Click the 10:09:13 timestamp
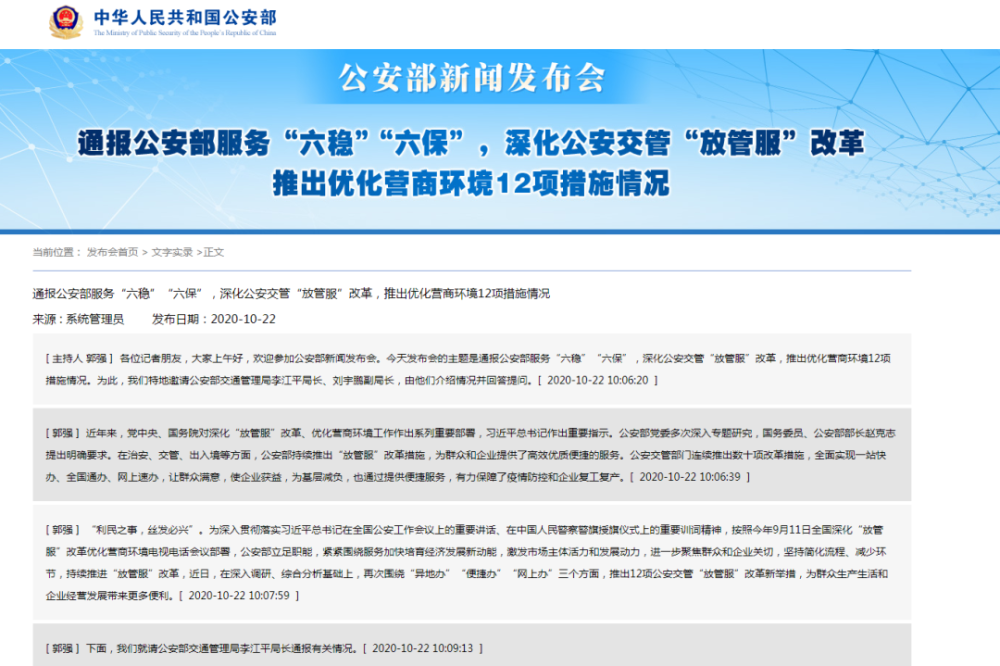Screen dimensions: 1000x666 pyautogui.click(x=423, y=648)
